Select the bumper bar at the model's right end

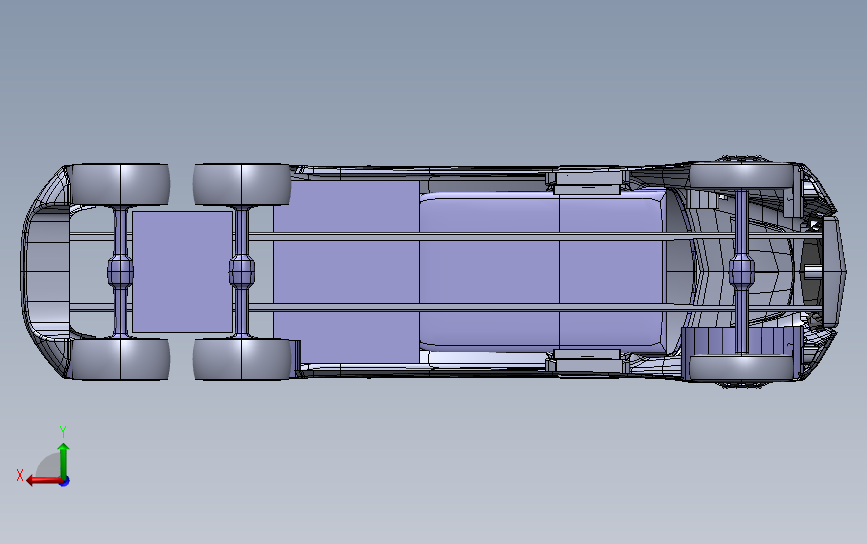834,271
